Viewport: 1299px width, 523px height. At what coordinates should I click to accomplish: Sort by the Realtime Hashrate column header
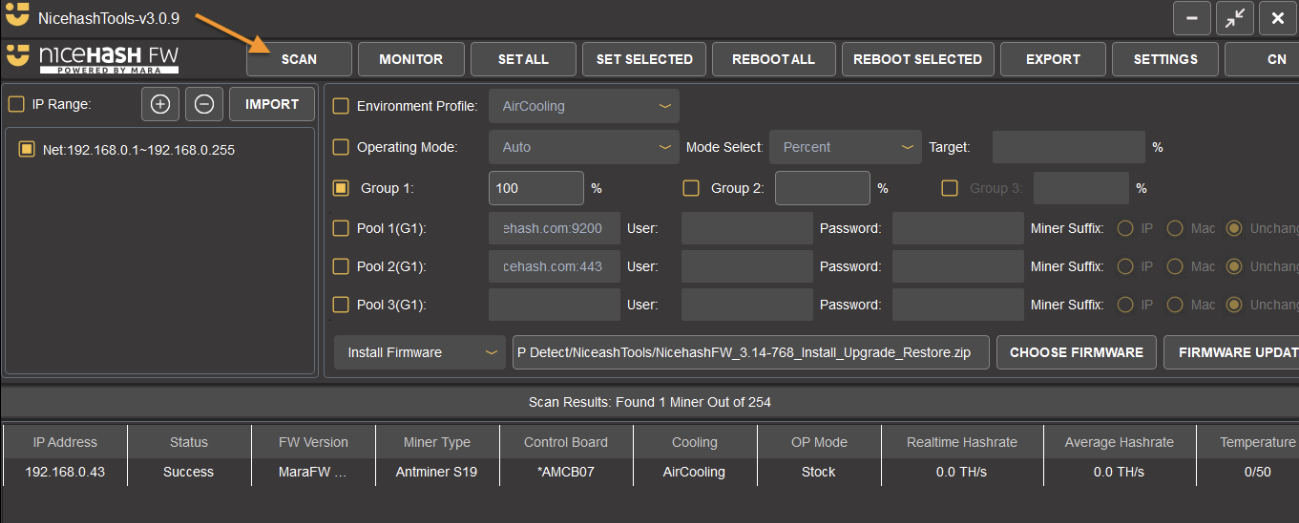coord(961,442)
